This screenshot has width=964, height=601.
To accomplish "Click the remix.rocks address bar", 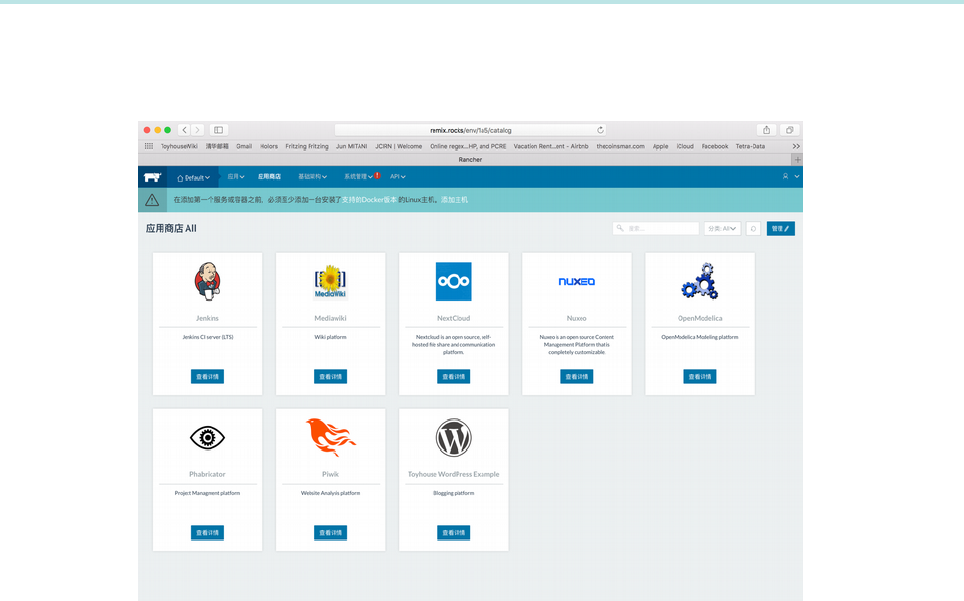I will [x=470, y=130].
